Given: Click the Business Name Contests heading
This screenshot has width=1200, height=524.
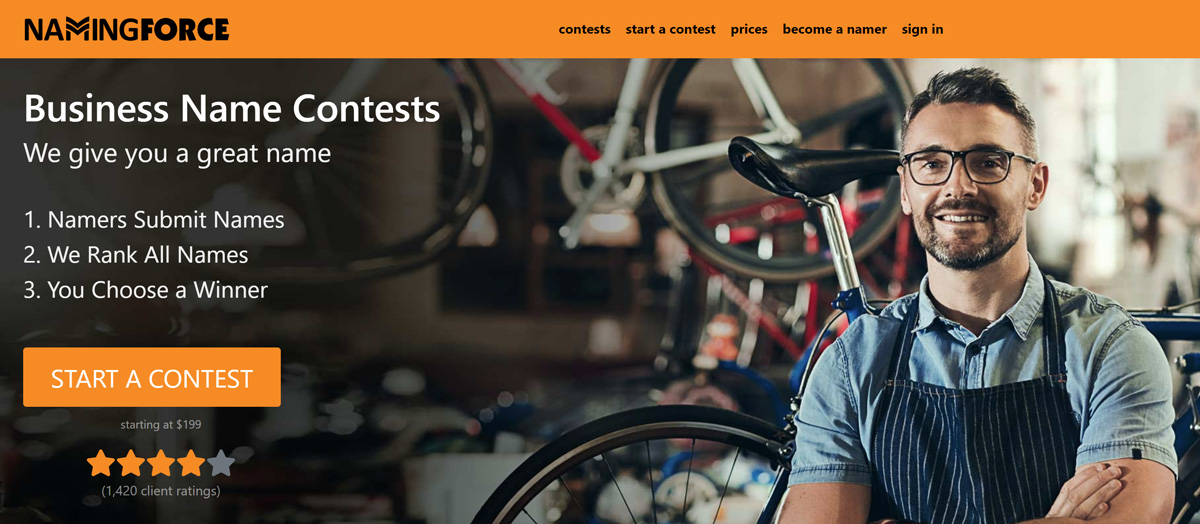Looking at the screenshot, I should (x=232, y=108).
